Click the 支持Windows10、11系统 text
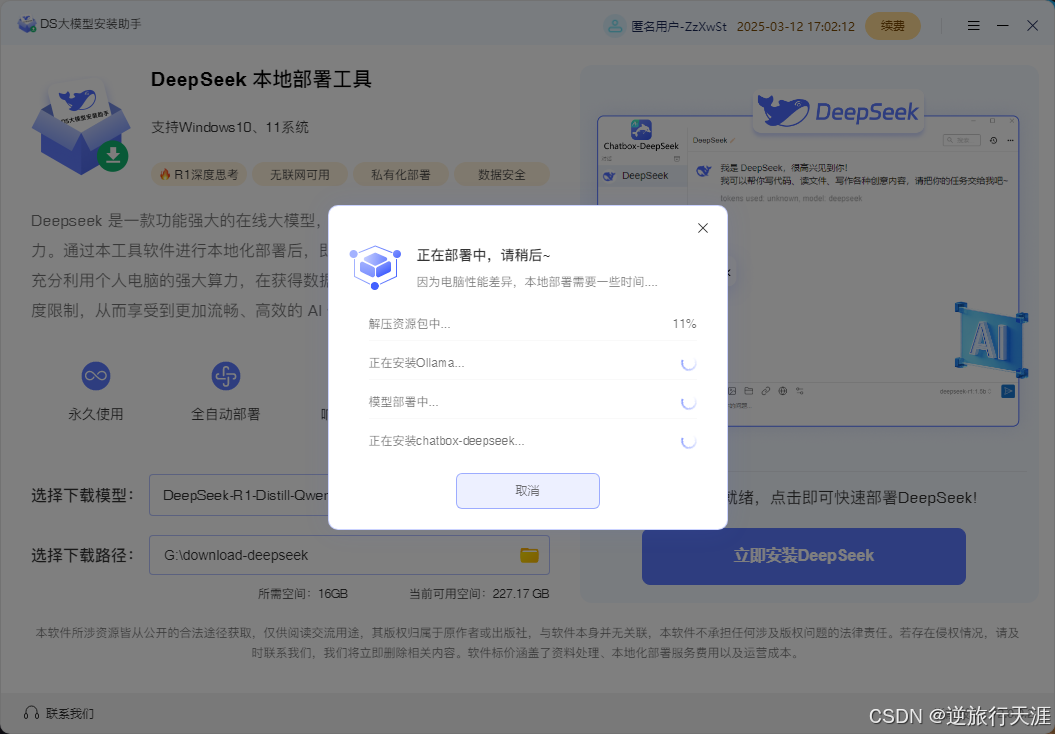The height and width of the screenshot is (734, 1055). pos(229,127)
